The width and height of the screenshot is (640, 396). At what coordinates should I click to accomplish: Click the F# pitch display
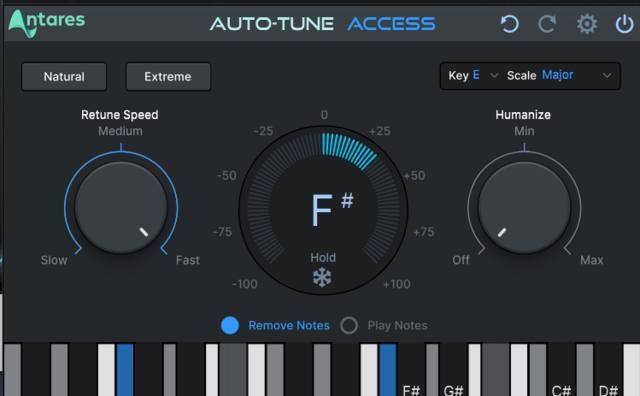click(x=332, y=209)
